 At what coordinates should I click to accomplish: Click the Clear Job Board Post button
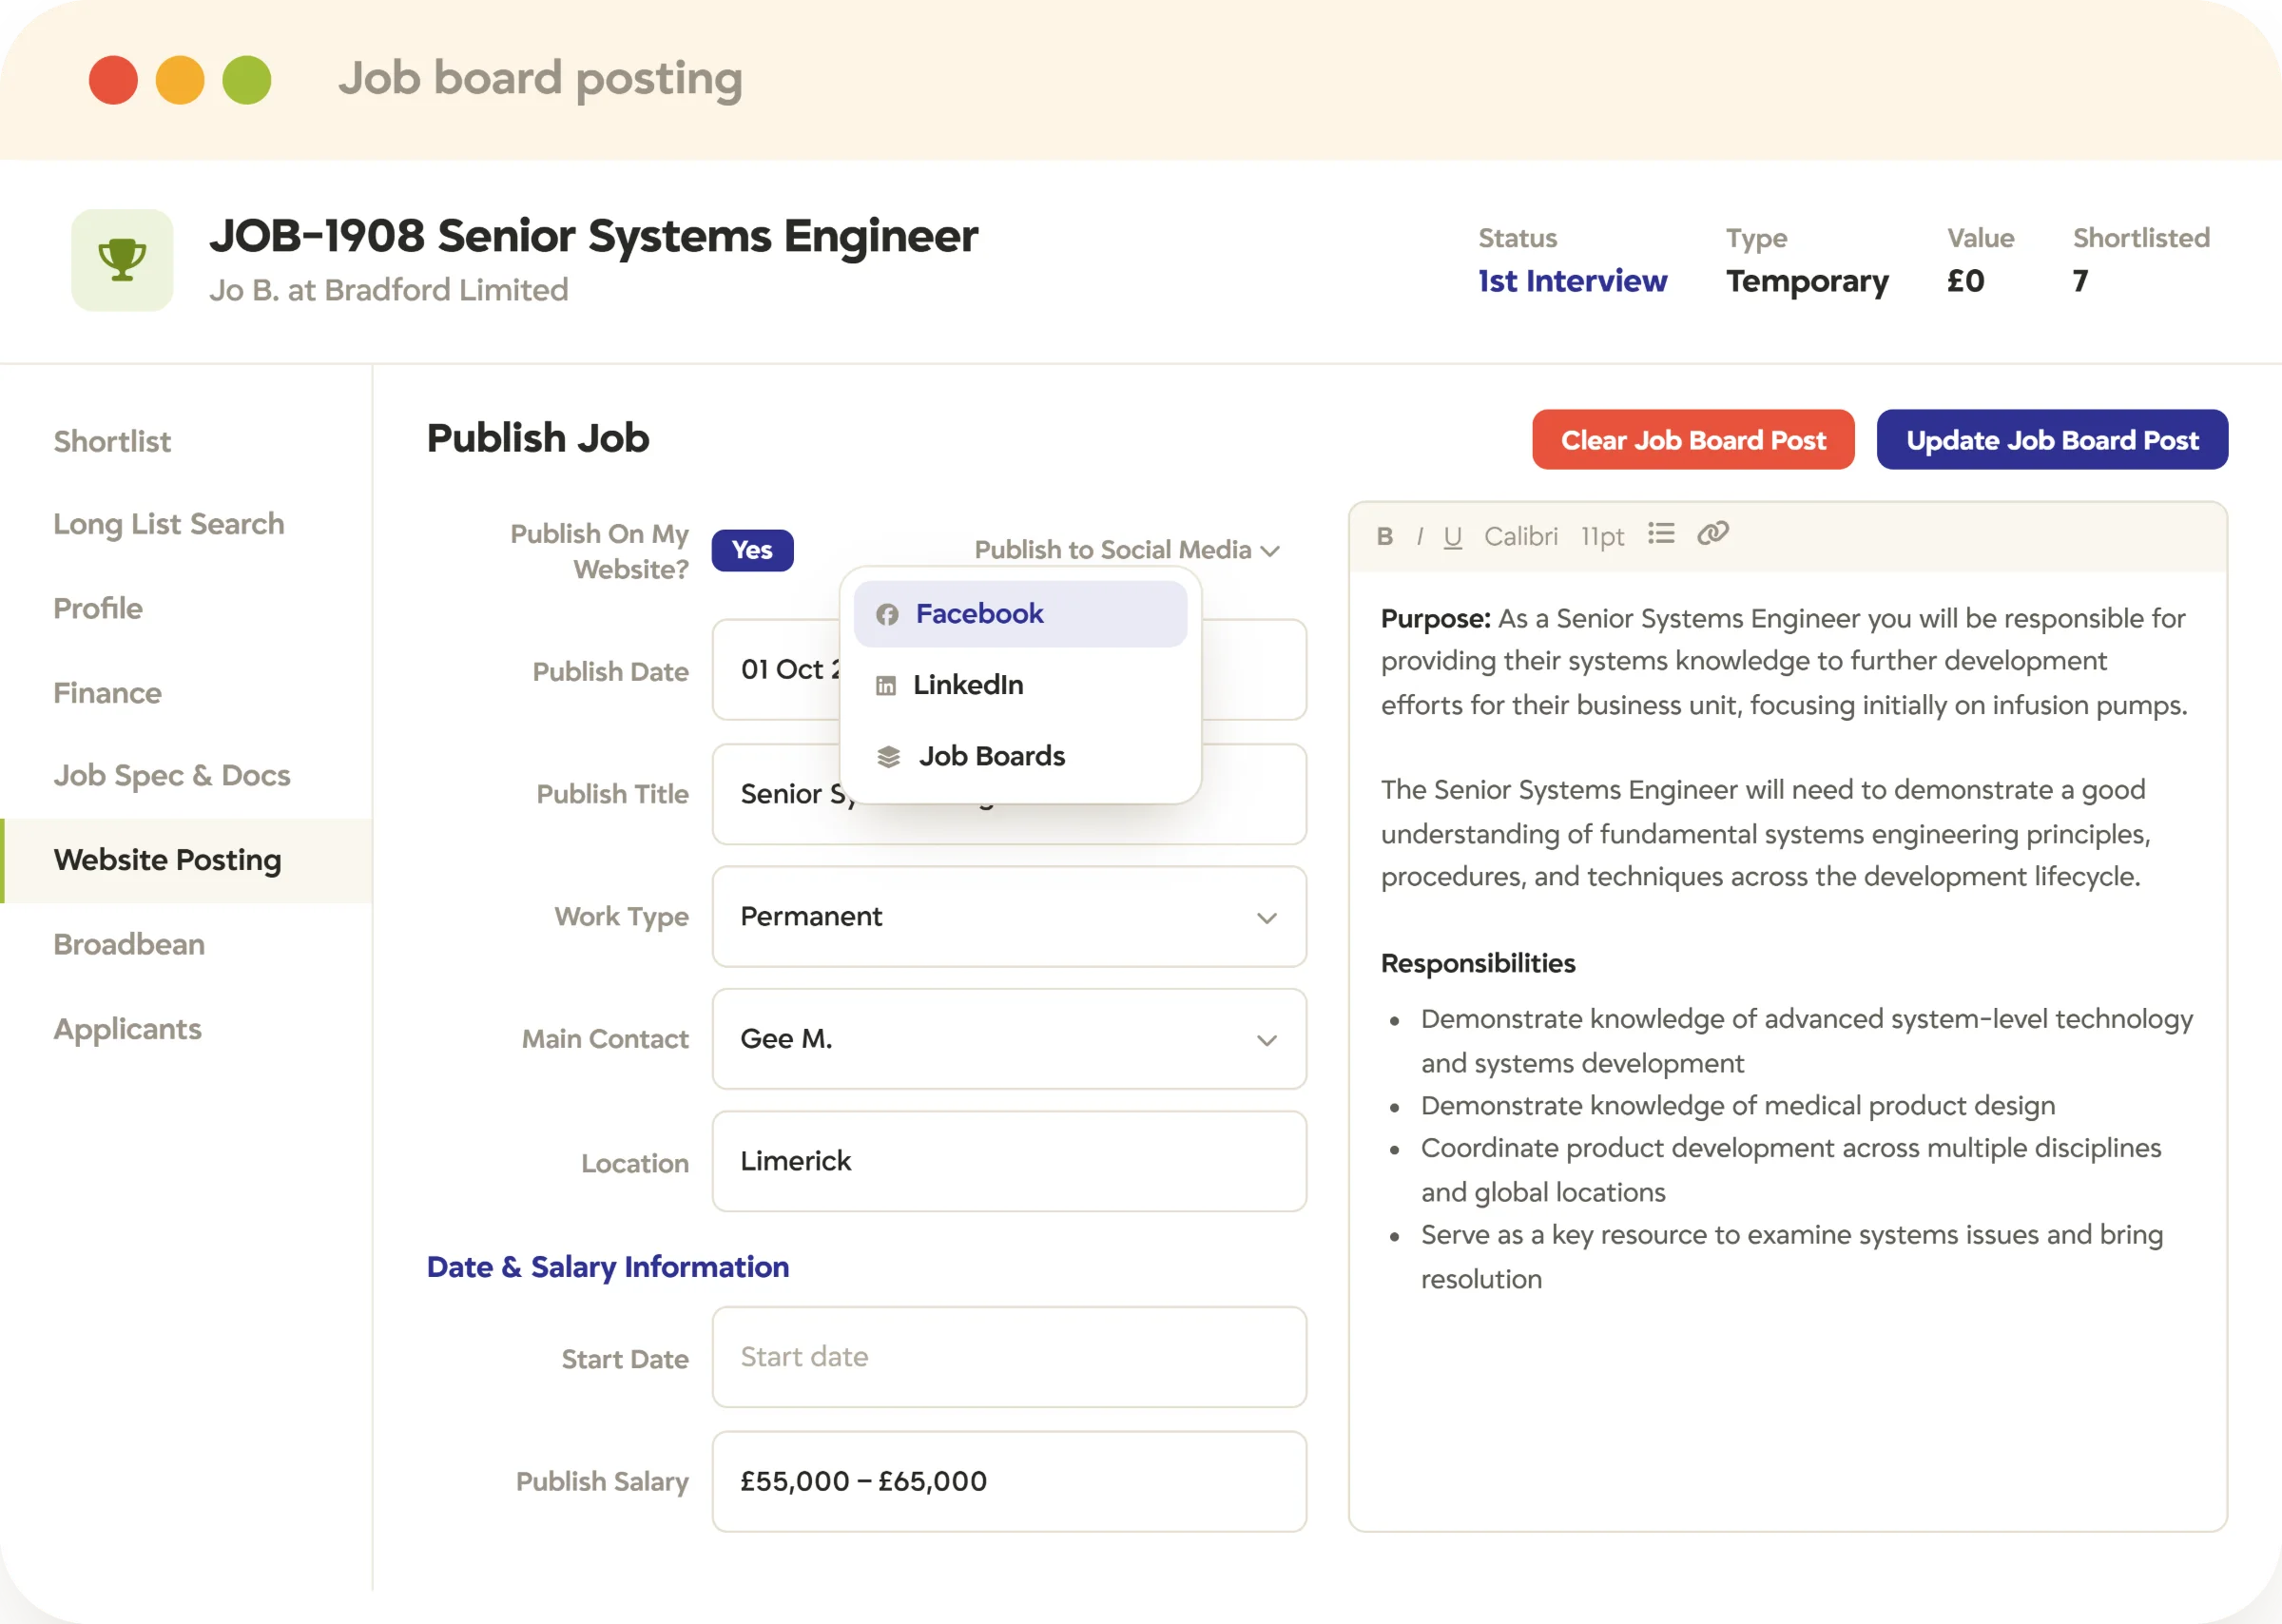click(1693, 440)
